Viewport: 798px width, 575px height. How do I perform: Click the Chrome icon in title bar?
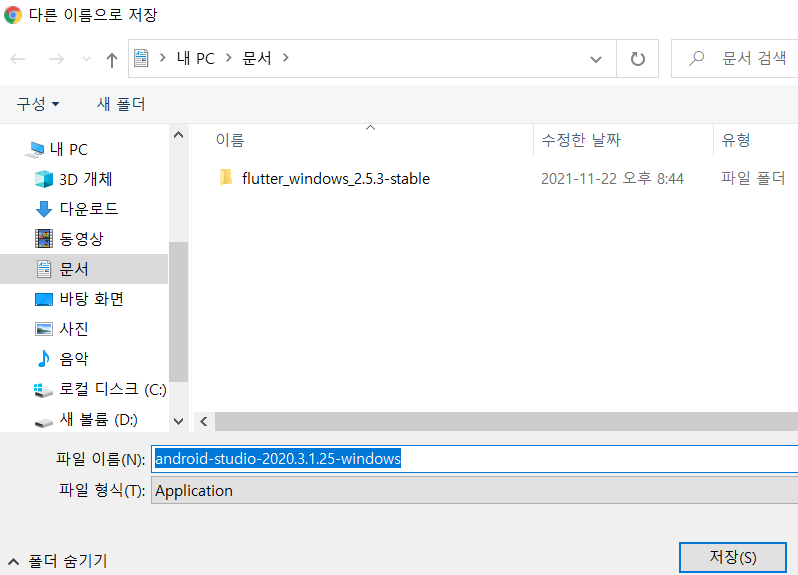click(x=13, y=15)
